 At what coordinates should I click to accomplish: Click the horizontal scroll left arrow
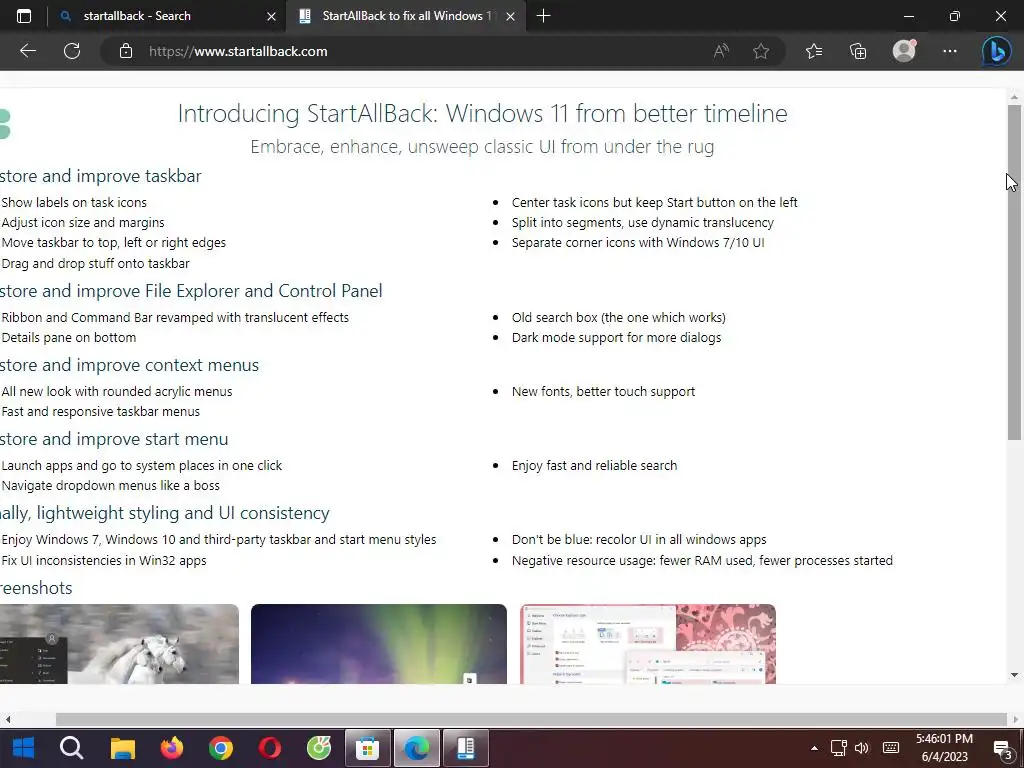tap(8, 720)
